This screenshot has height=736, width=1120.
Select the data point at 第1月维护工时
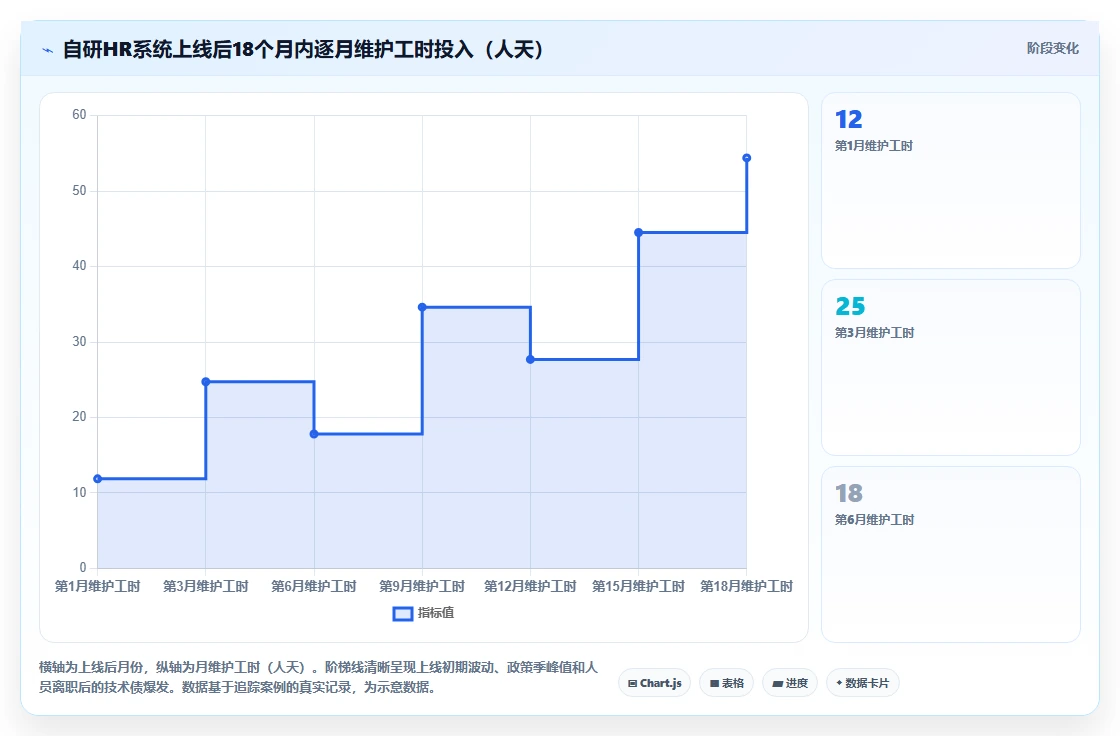point(98,479)
